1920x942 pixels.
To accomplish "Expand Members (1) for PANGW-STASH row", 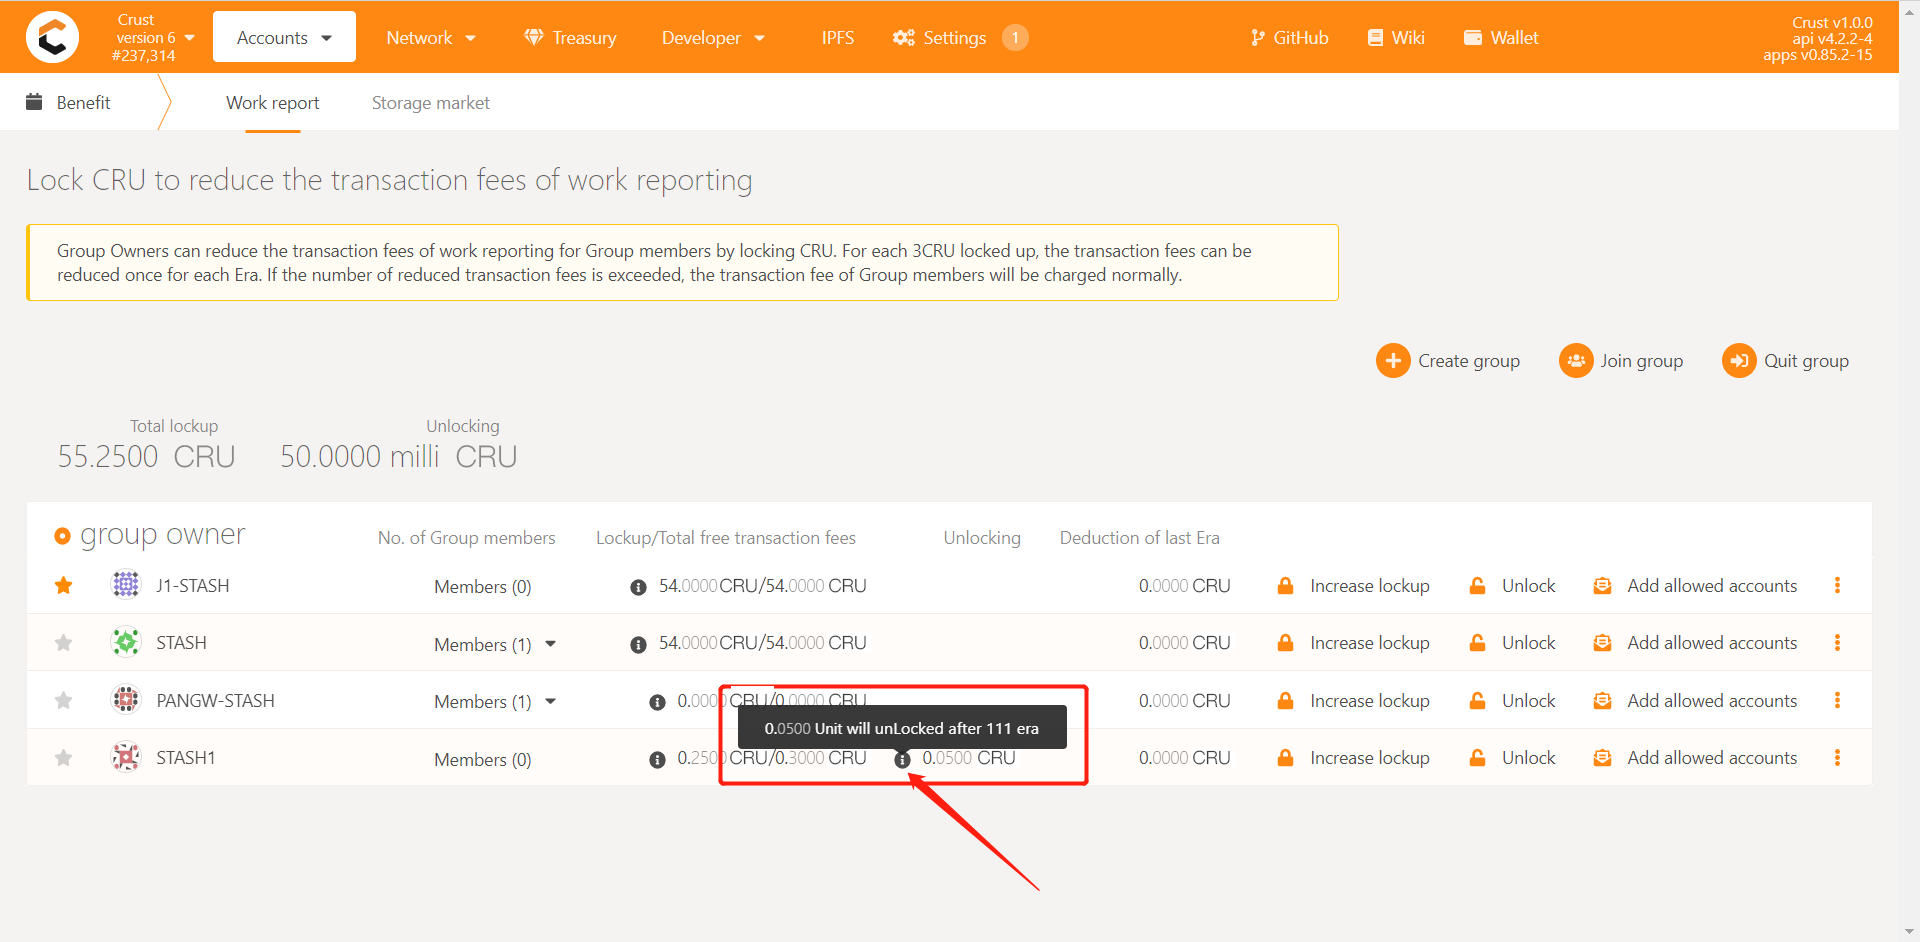I will point(495,701).
